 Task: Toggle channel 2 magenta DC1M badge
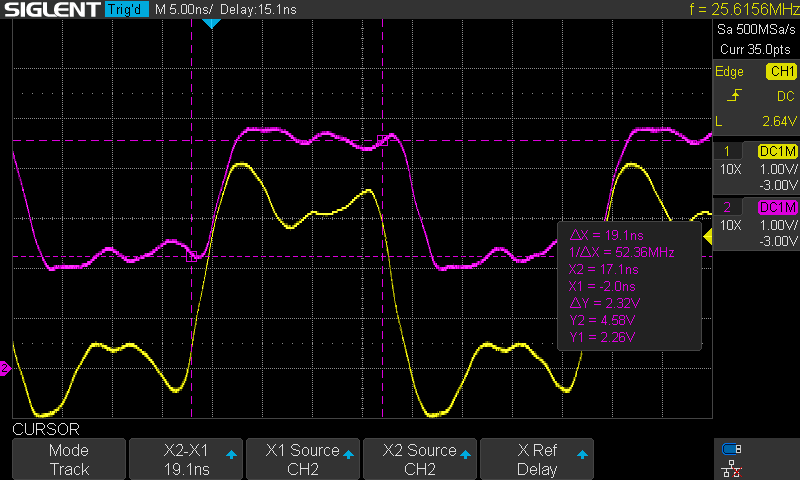777,207
